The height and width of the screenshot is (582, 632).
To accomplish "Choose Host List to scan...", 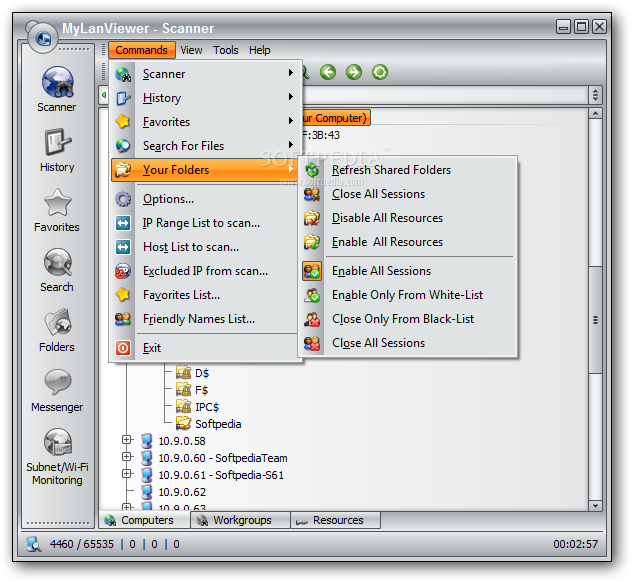I will [206, 247].
